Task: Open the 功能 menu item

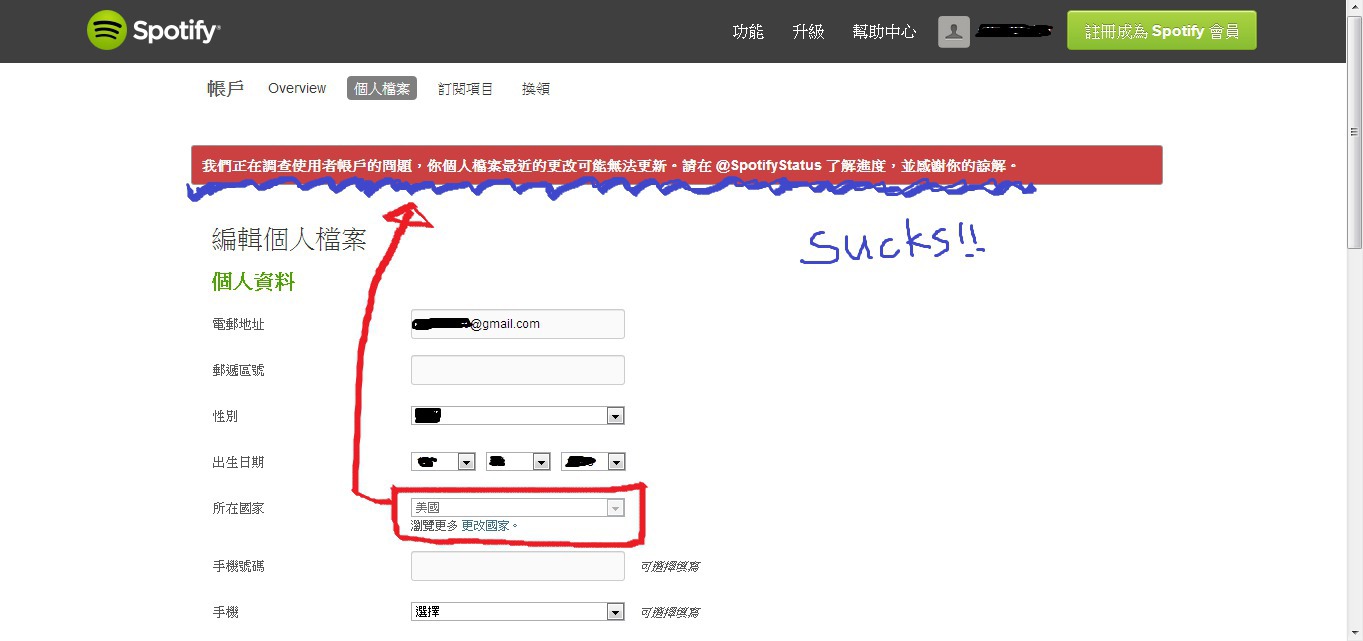Action: pos(748,32)
